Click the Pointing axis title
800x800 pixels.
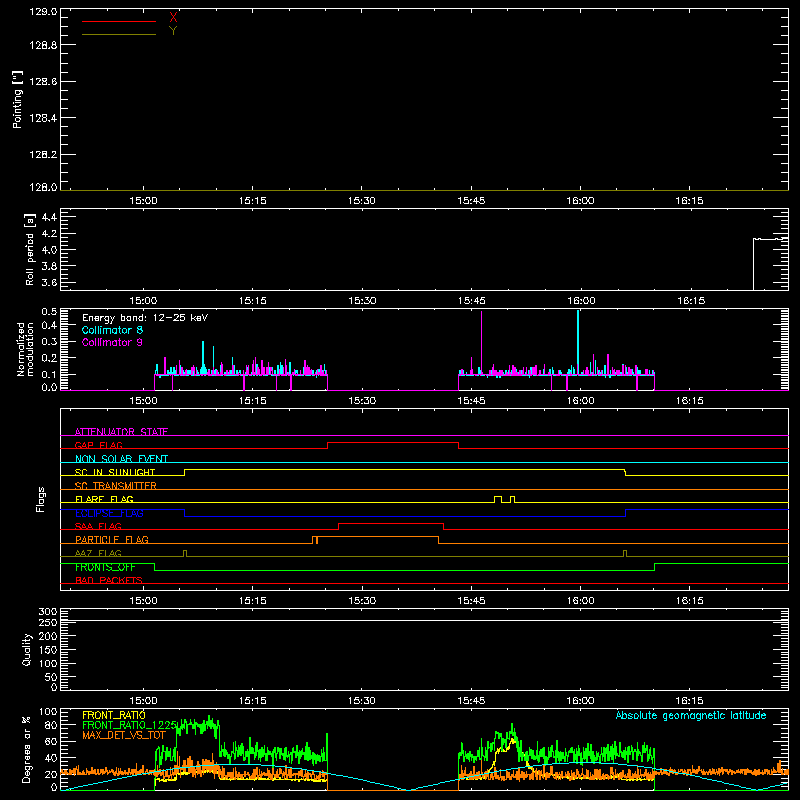[x=18, y=99]
